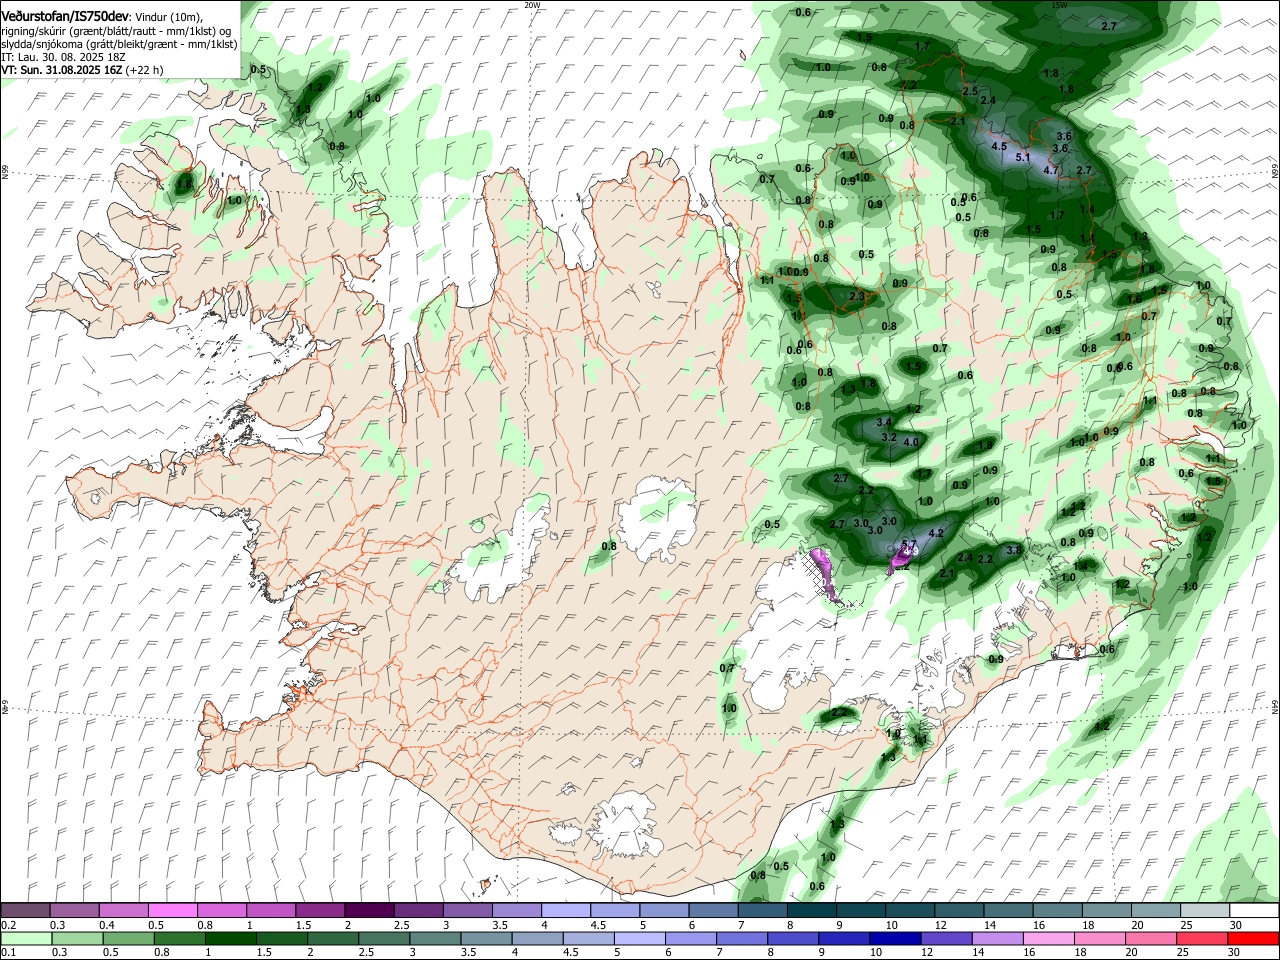Screen dimensions: 1280x960
Task: Click the 'slydda/snjókoma' legend description line
Action: [x=119, y=44]
